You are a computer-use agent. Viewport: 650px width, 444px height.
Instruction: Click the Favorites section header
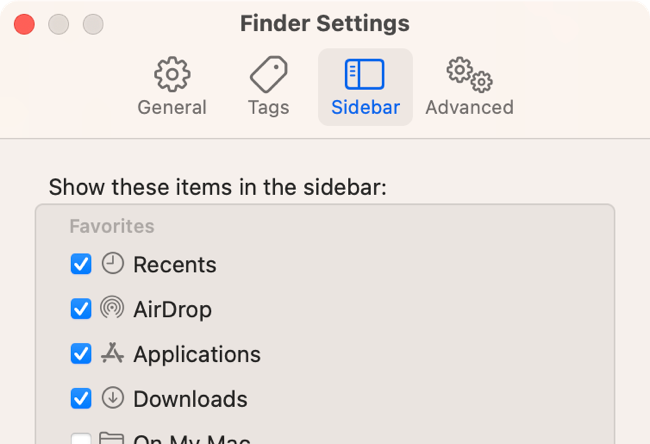pyautogui.click(x=112, y=227)
